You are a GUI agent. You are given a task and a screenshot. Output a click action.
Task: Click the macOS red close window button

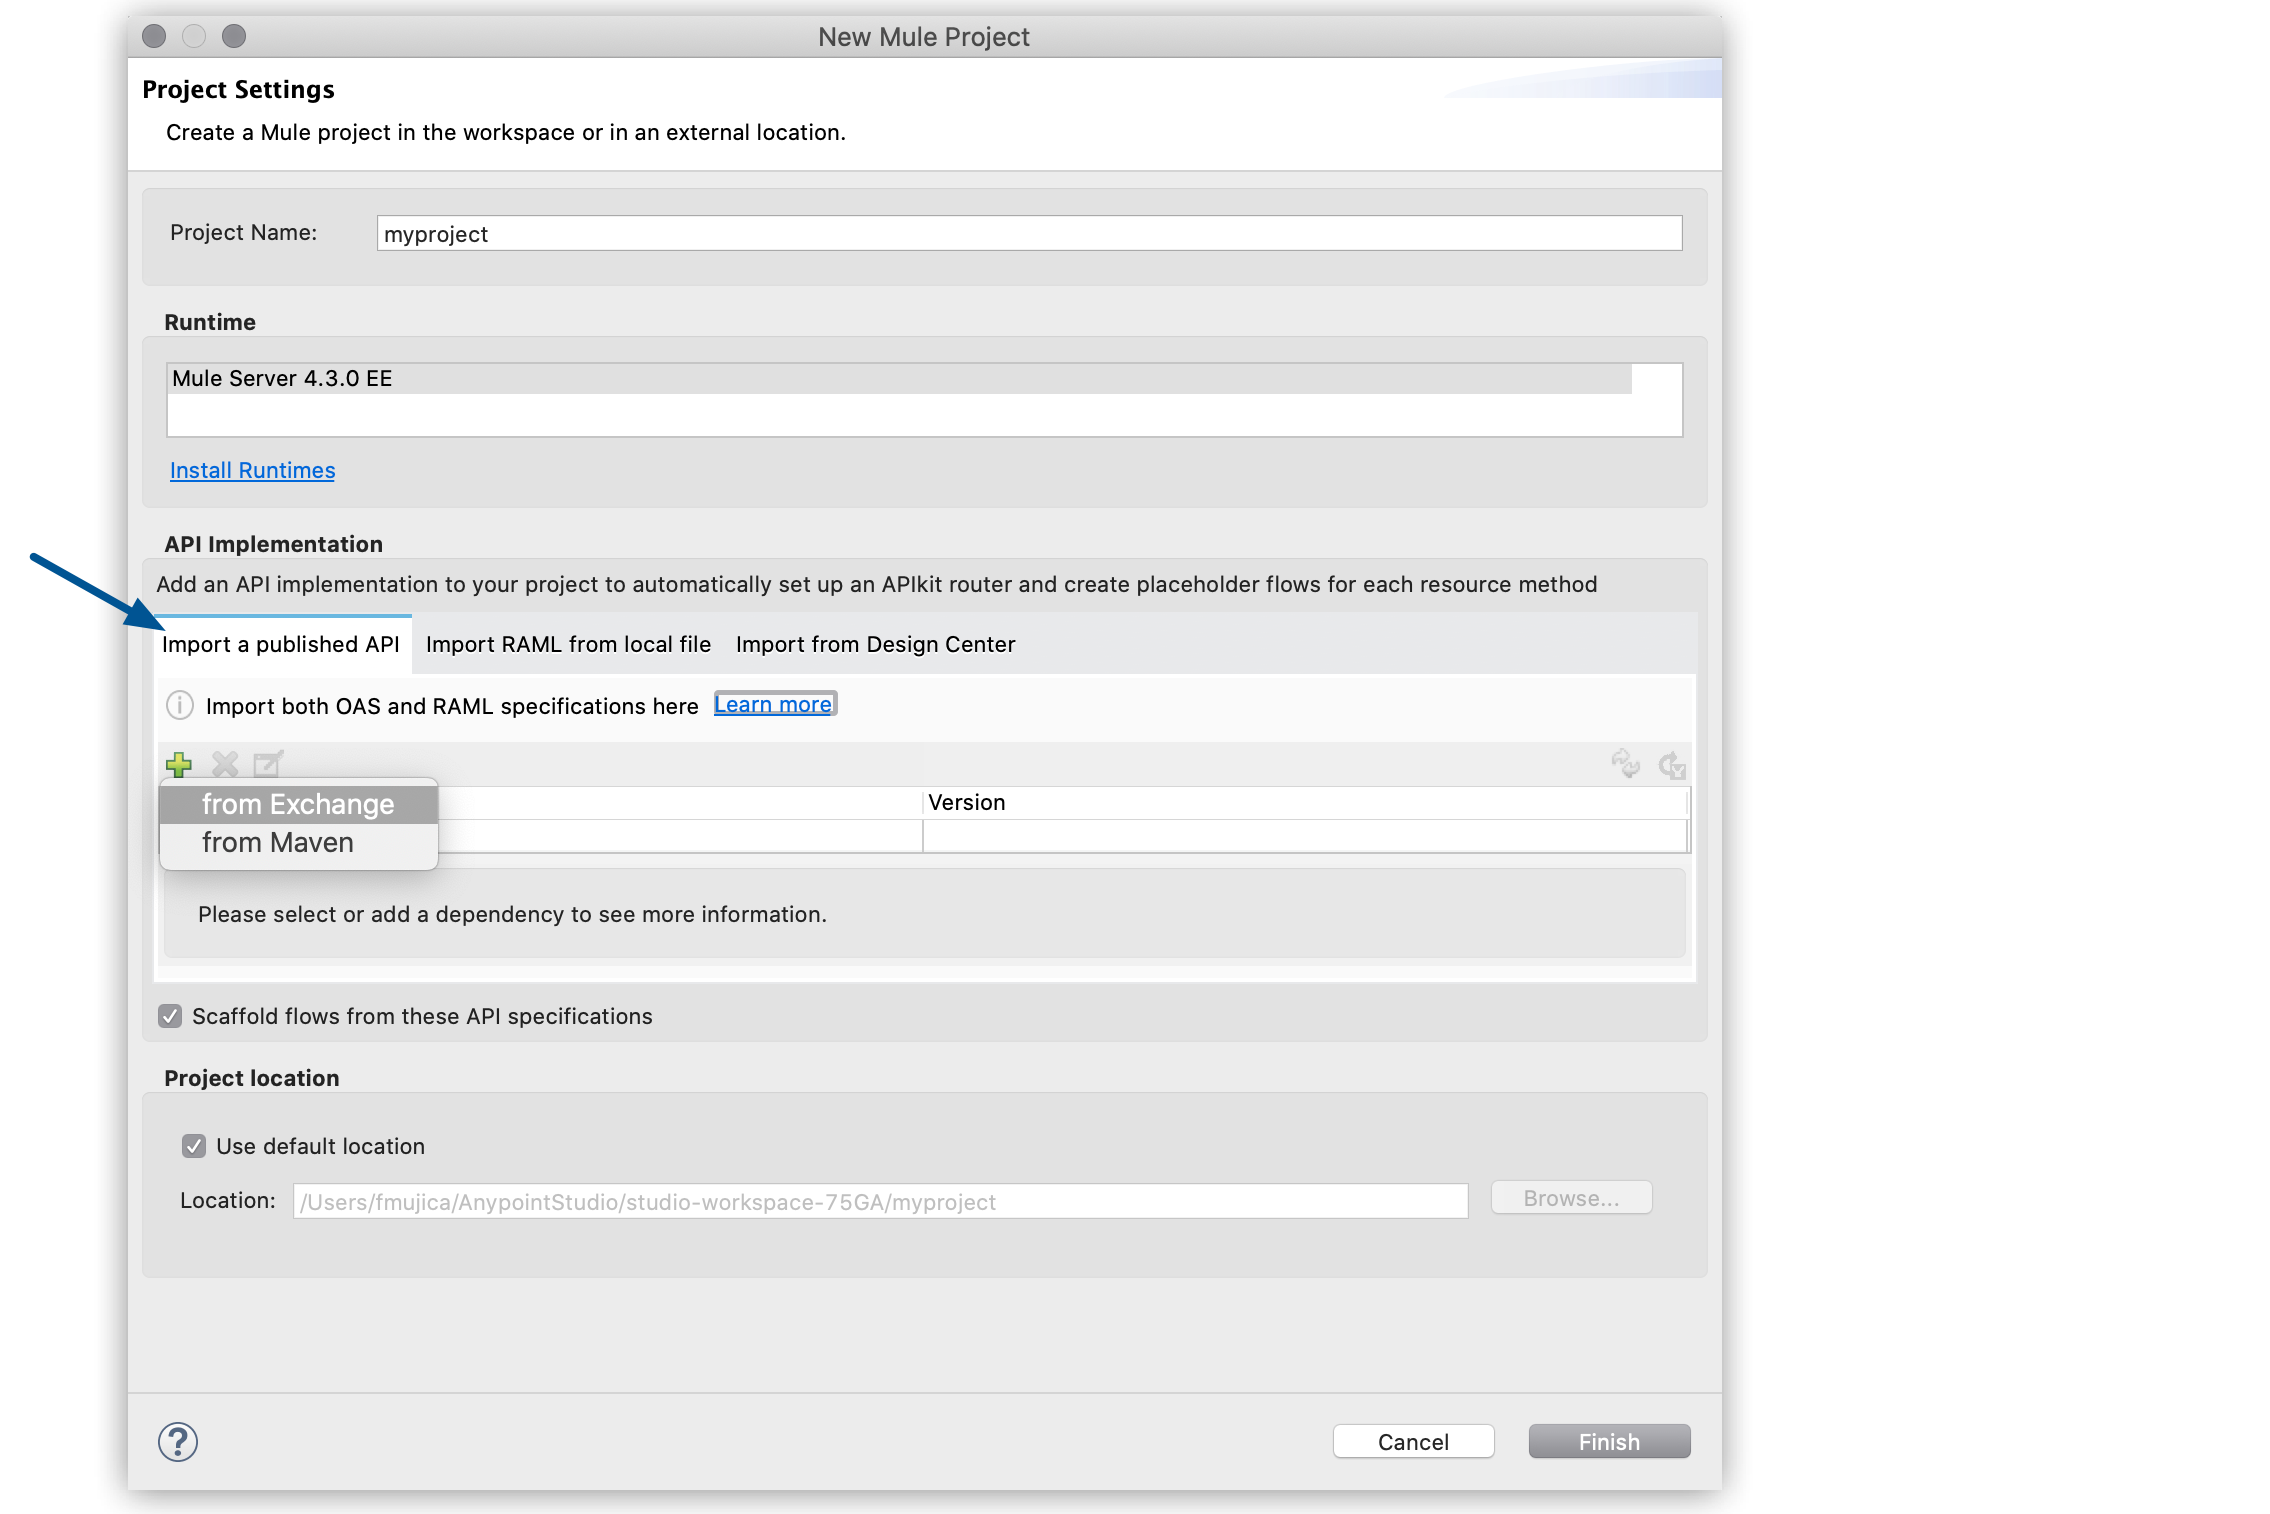pyautogui.click(x=154, y=36)
